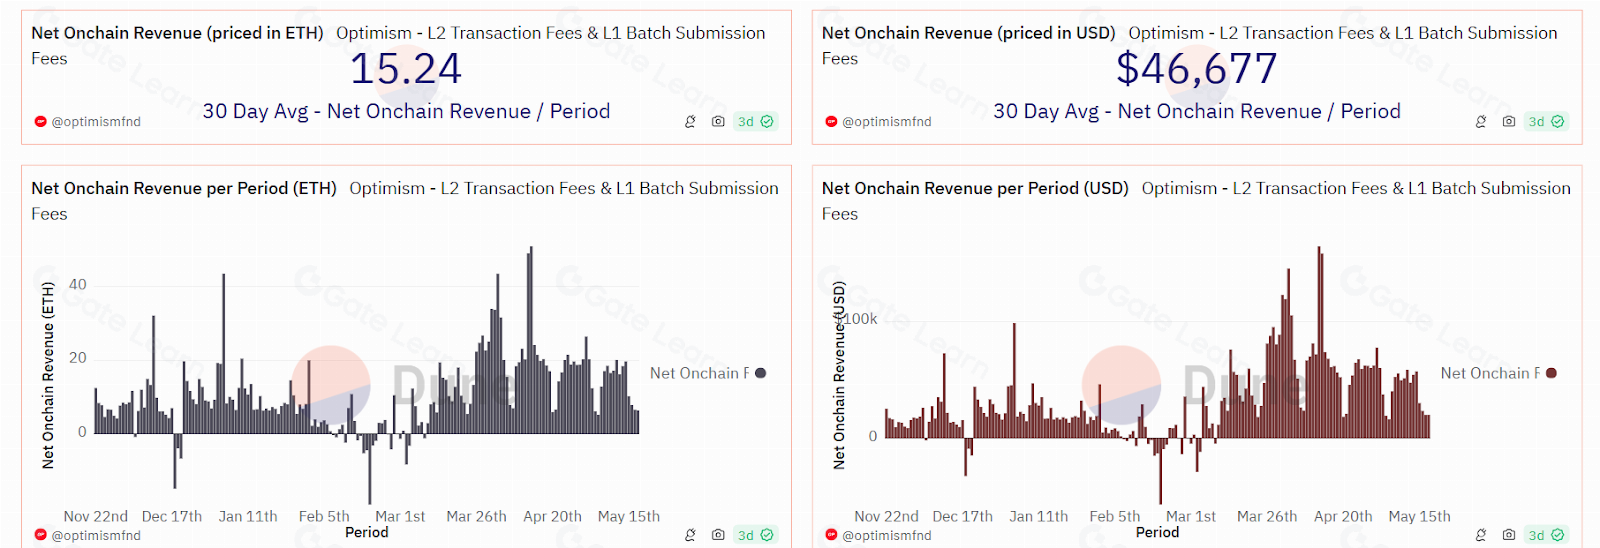Click plug icon below the USD bar chart
Screen dimensions: 1600x548
[1481, 535]
